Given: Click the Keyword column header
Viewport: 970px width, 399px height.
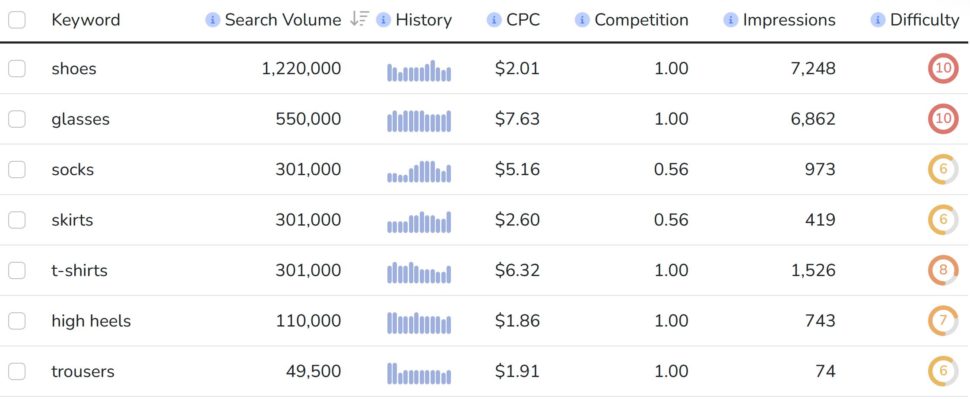Looking at the screenshot, I should click(85, 20).
